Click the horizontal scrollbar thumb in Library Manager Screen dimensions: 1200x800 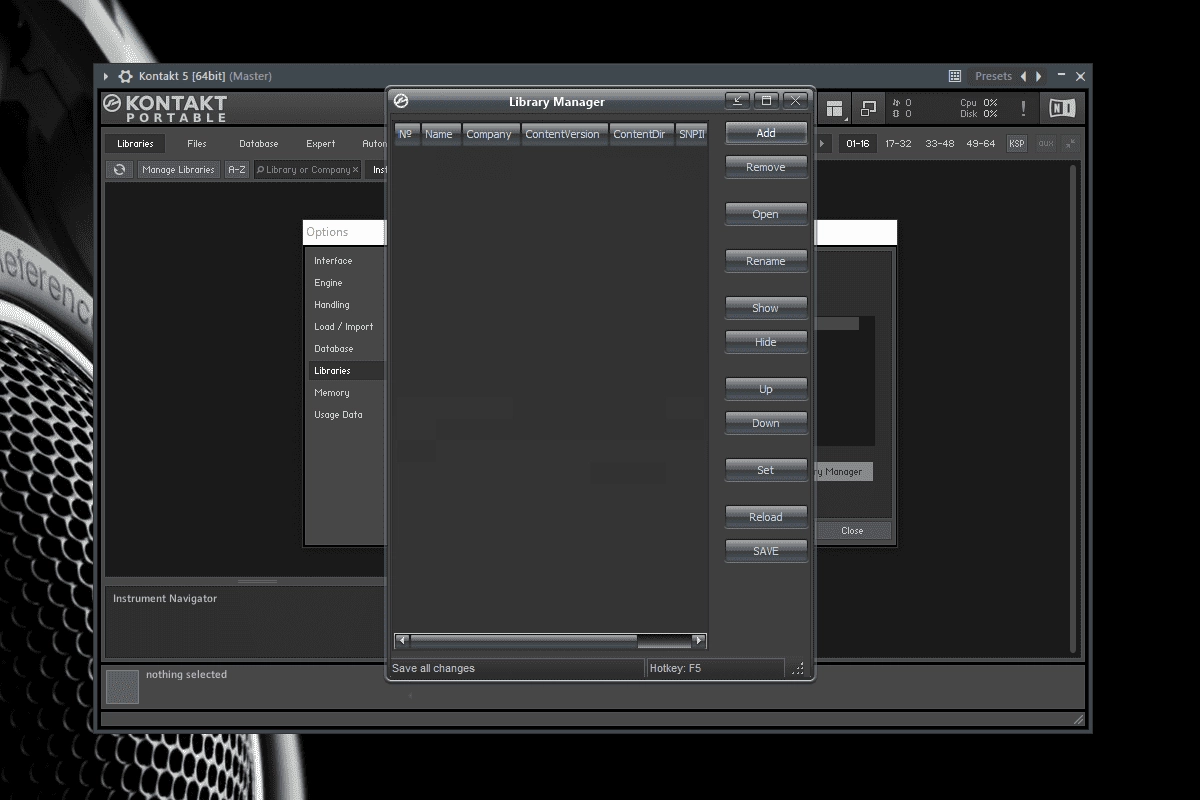pyautogui.click(x=523, y=640)
